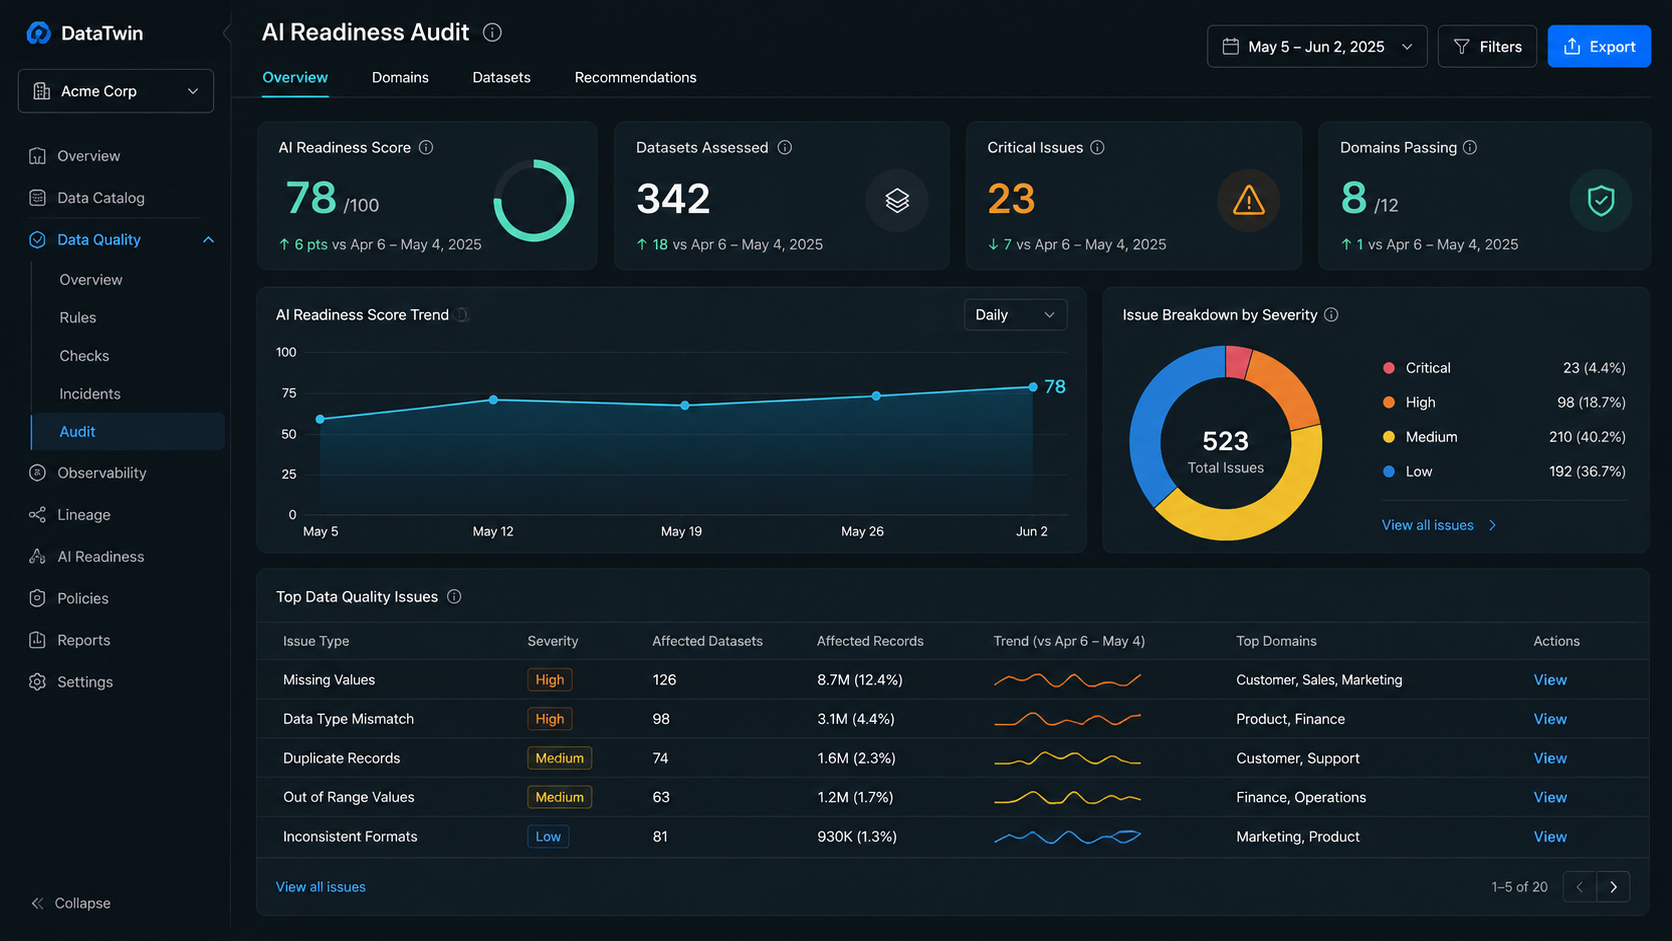The height and width of the screenshot is (941, 1672).
Task: Click View link for Duplicate Records row
Action: point(1550,758)
